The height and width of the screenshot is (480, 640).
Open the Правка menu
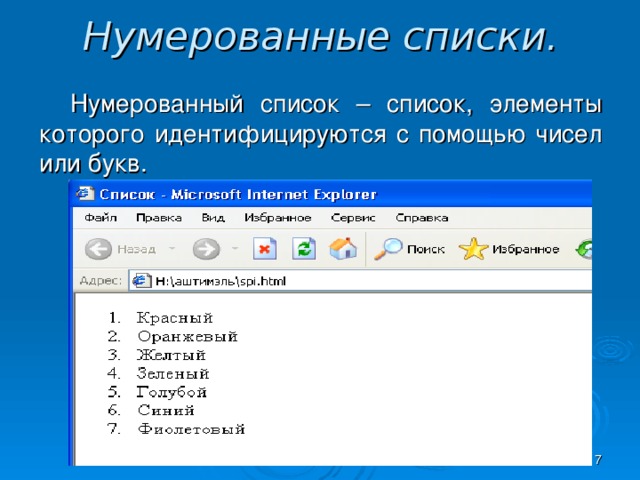point(159,218)
